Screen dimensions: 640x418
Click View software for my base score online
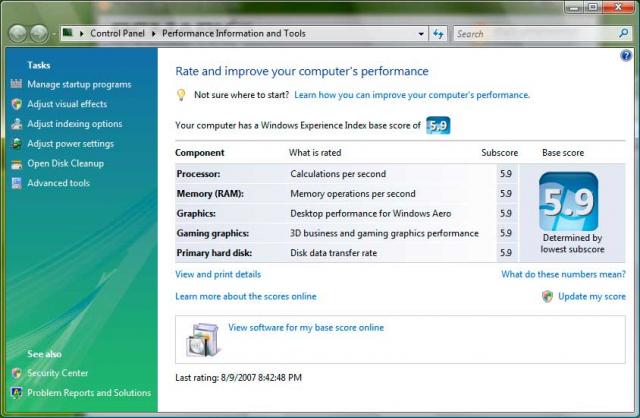[306, 327]
